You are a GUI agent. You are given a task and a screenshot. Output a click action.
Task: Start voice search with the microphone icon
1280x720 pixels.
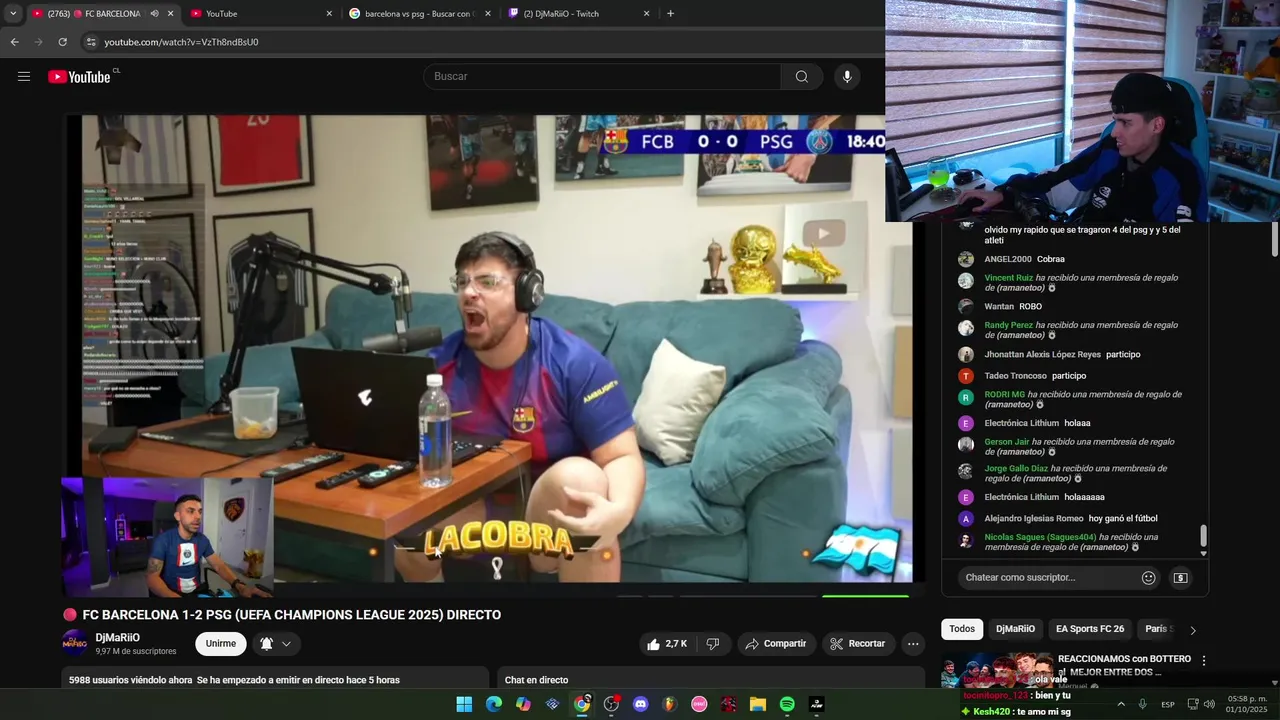[847, 77]
